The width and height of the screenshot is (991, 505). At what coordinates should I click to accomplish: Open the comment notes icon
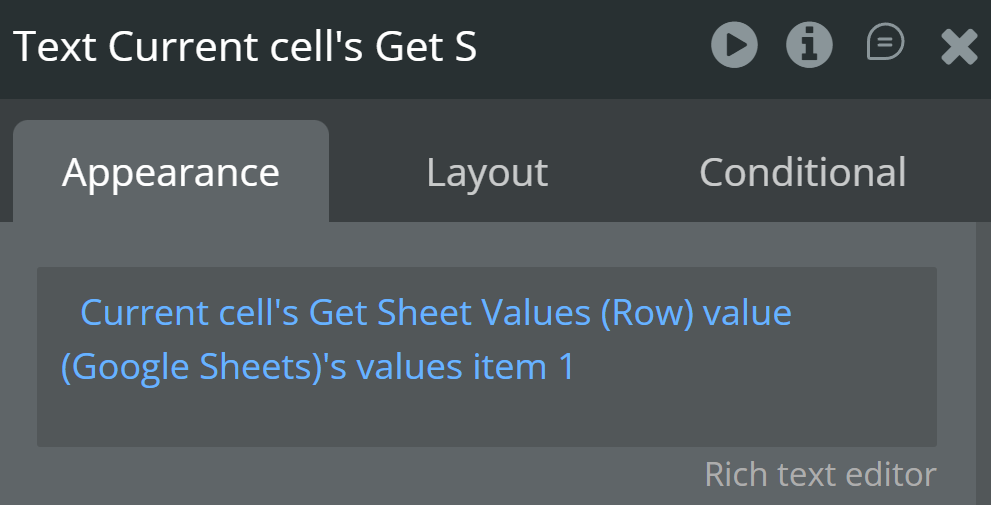click(x=885, y=44)
